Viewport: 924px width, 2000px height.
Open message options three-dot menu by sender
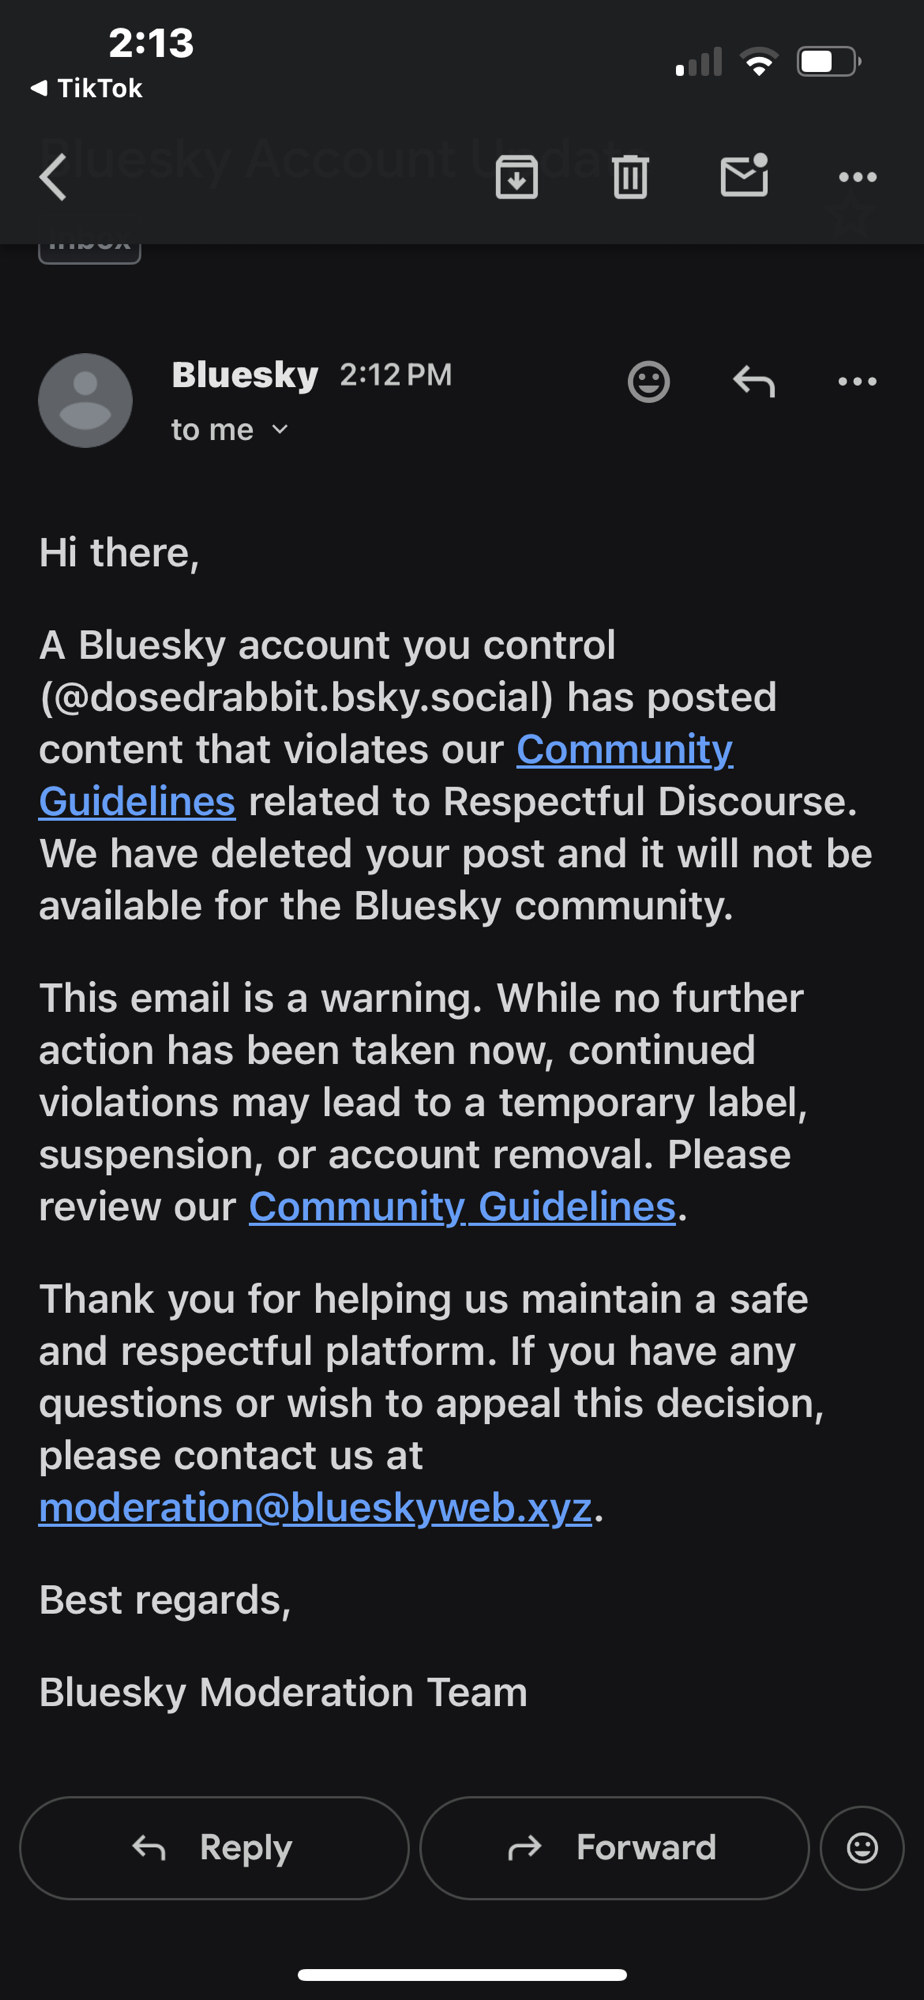[x=857, y=381]
